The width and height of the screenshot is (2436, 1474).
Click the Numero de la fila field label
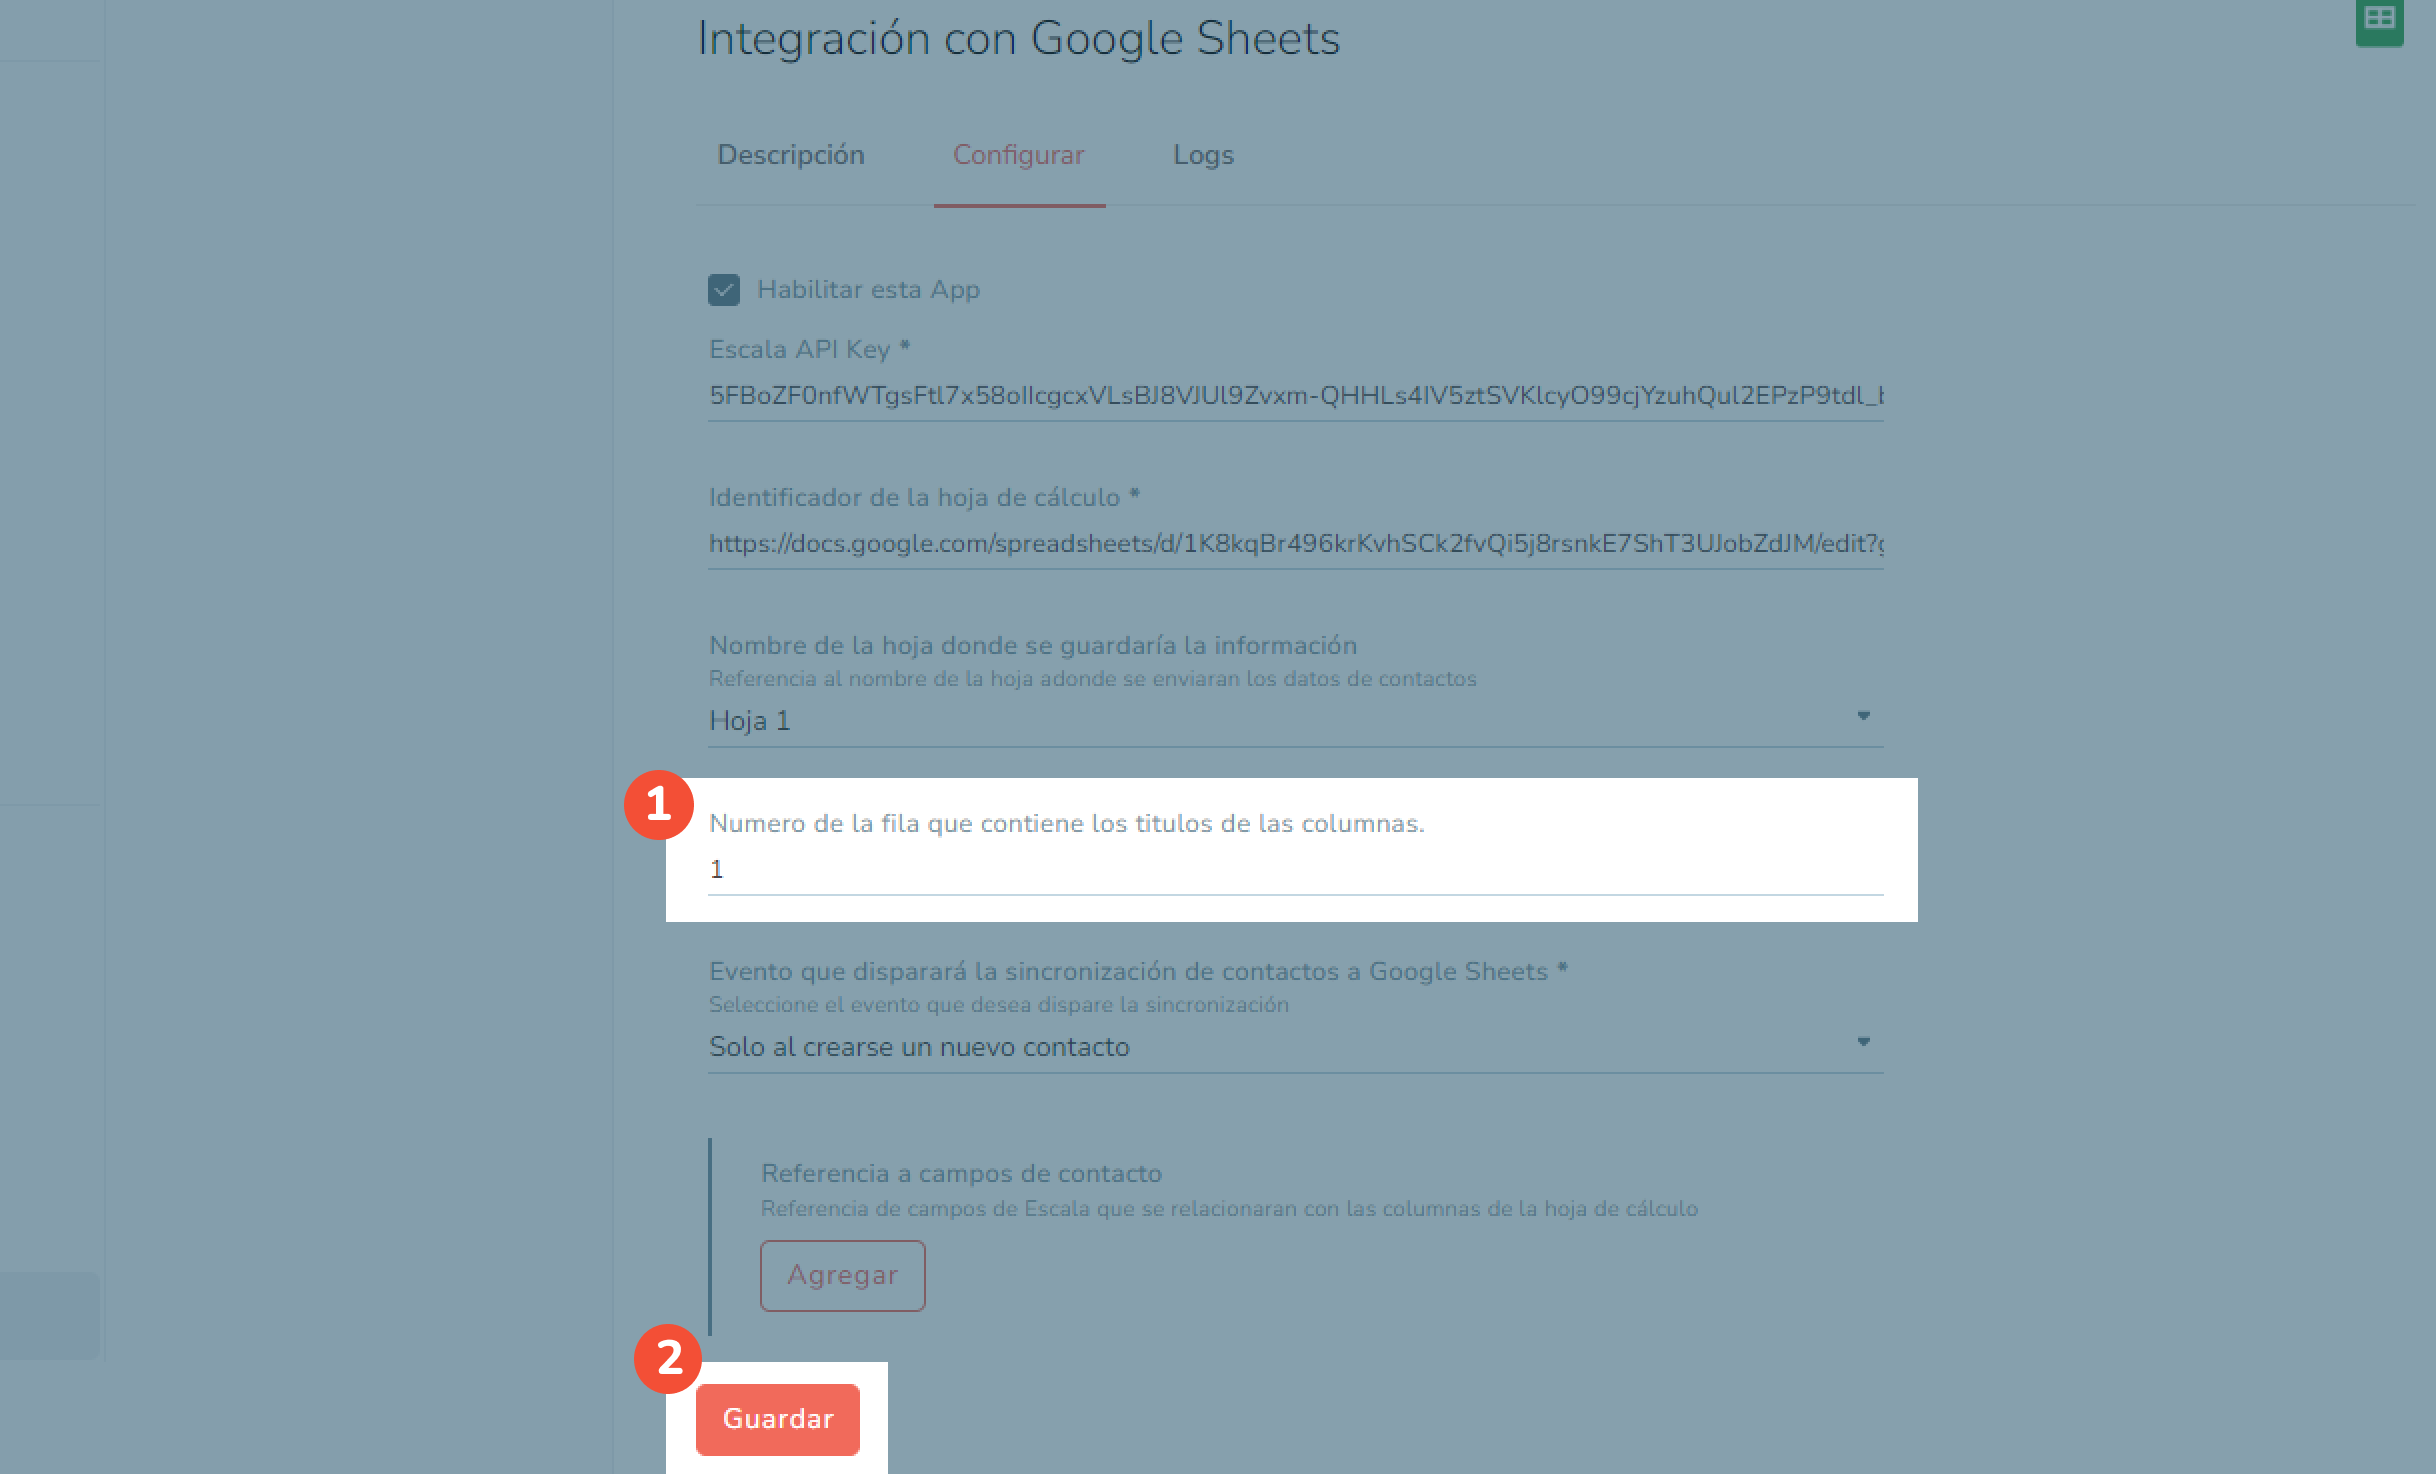coord(1066,823)
